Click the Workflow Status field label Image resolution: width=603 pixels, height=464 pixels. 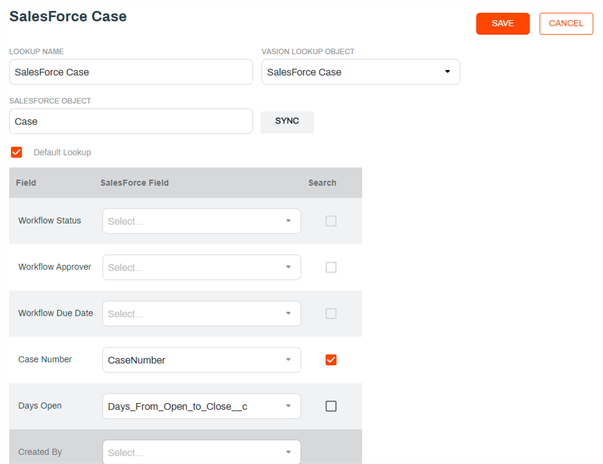(x=50, y=221)
